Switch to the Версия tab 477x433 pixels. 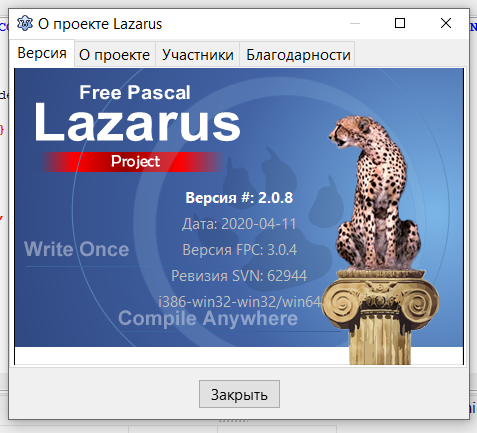coord(42,53)
